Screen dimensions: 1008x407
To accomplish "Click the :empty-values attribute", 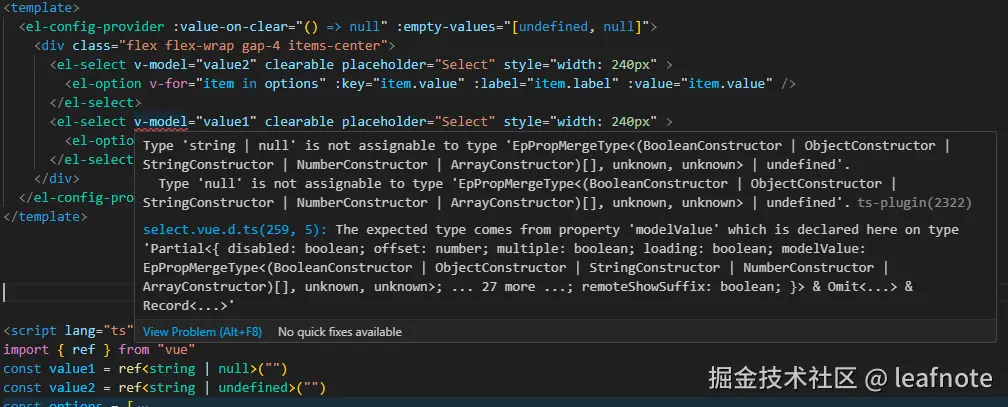I will tap(449, 27).
